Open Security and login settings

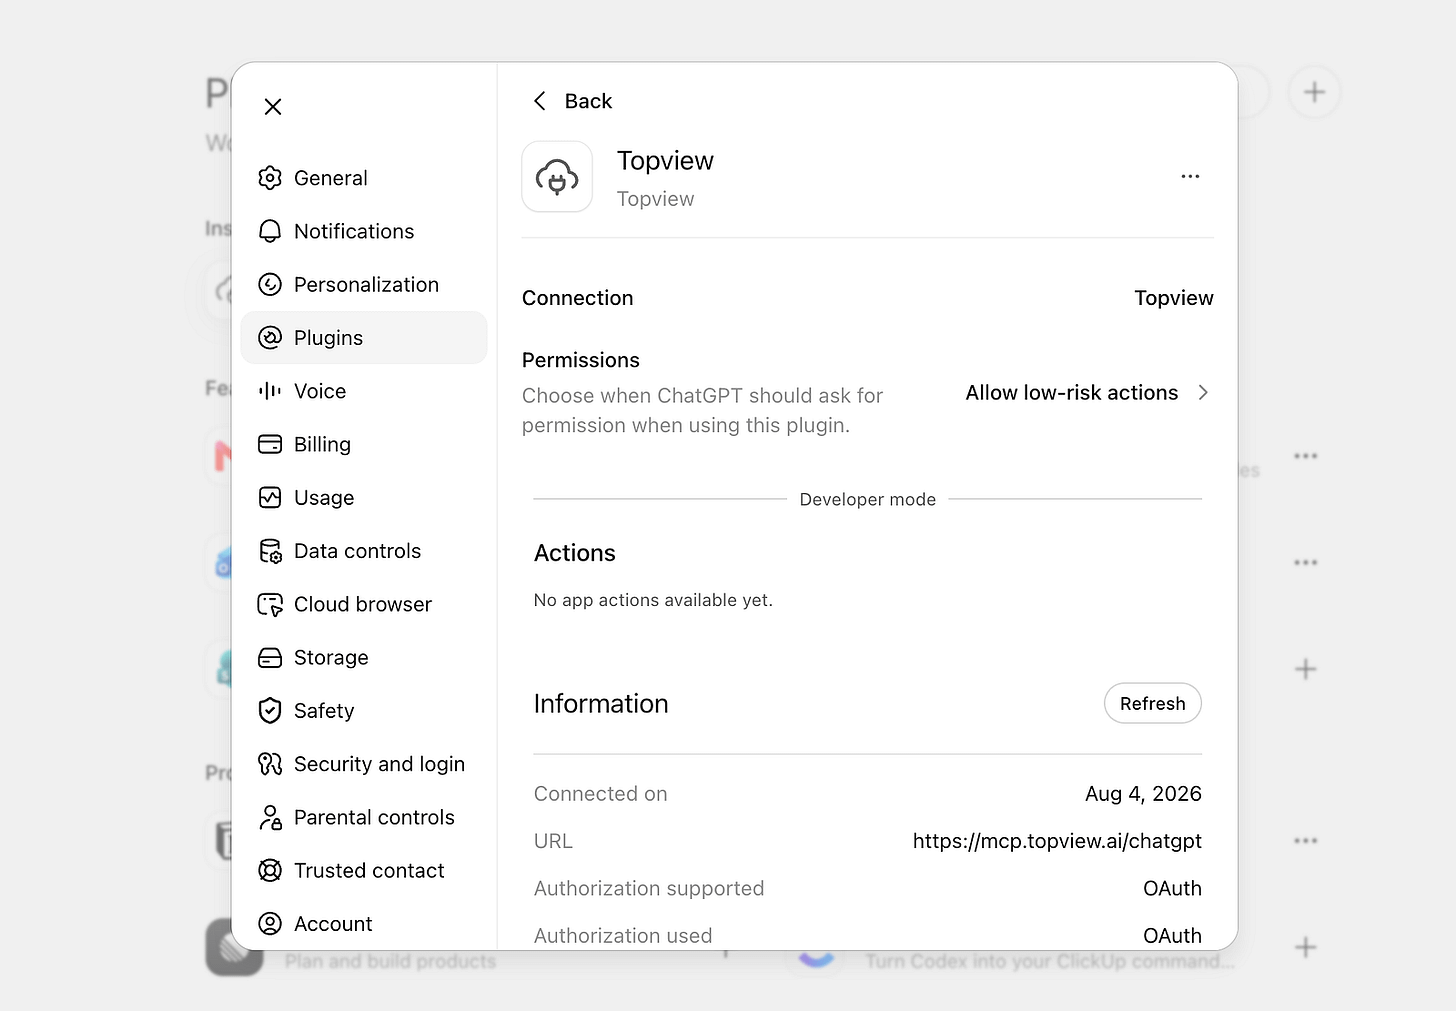[x=364, y=764]
